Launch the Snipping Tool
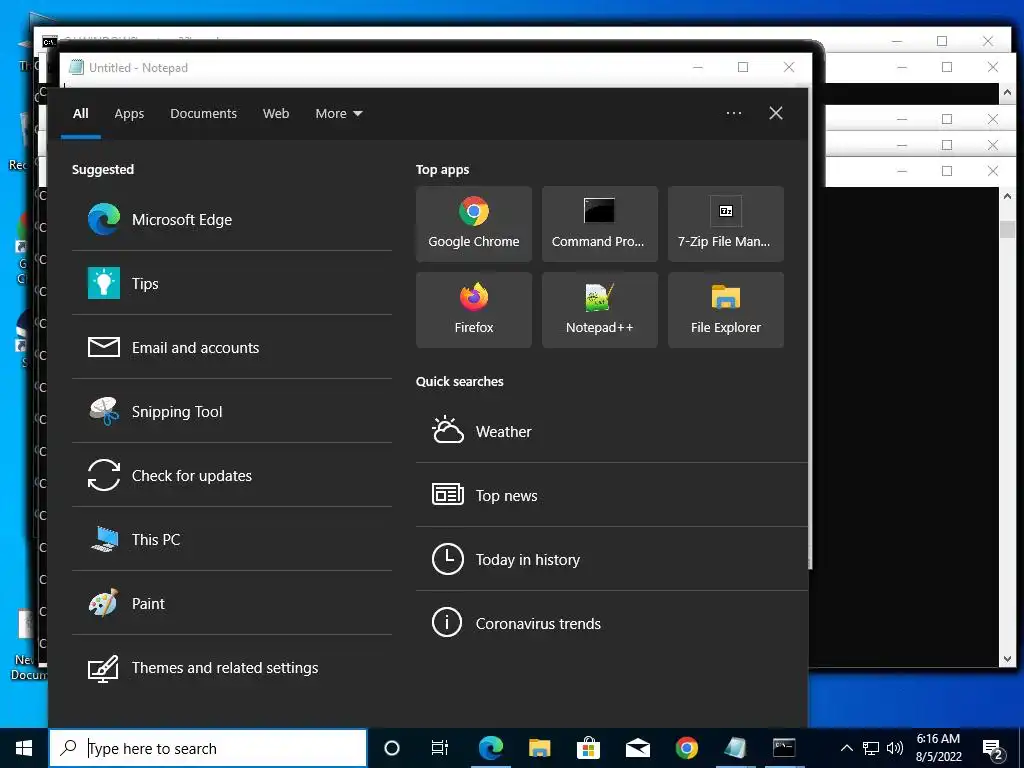 coord(232,411)
